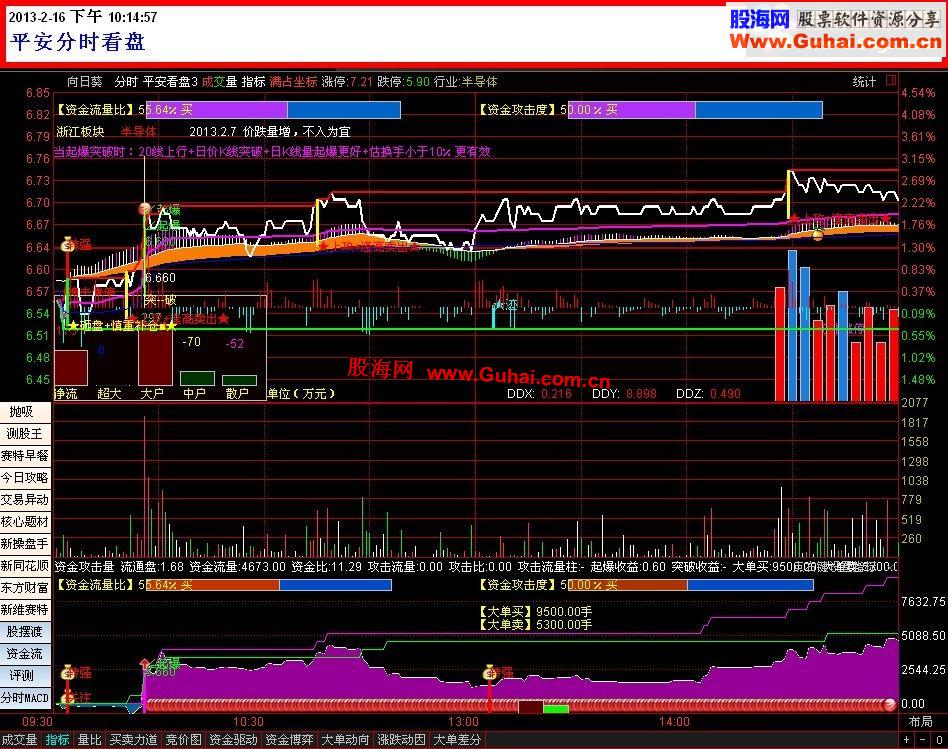Click the 资金攻击度 bar in main chart
The image size is (948, 749).
coord(695,110)
